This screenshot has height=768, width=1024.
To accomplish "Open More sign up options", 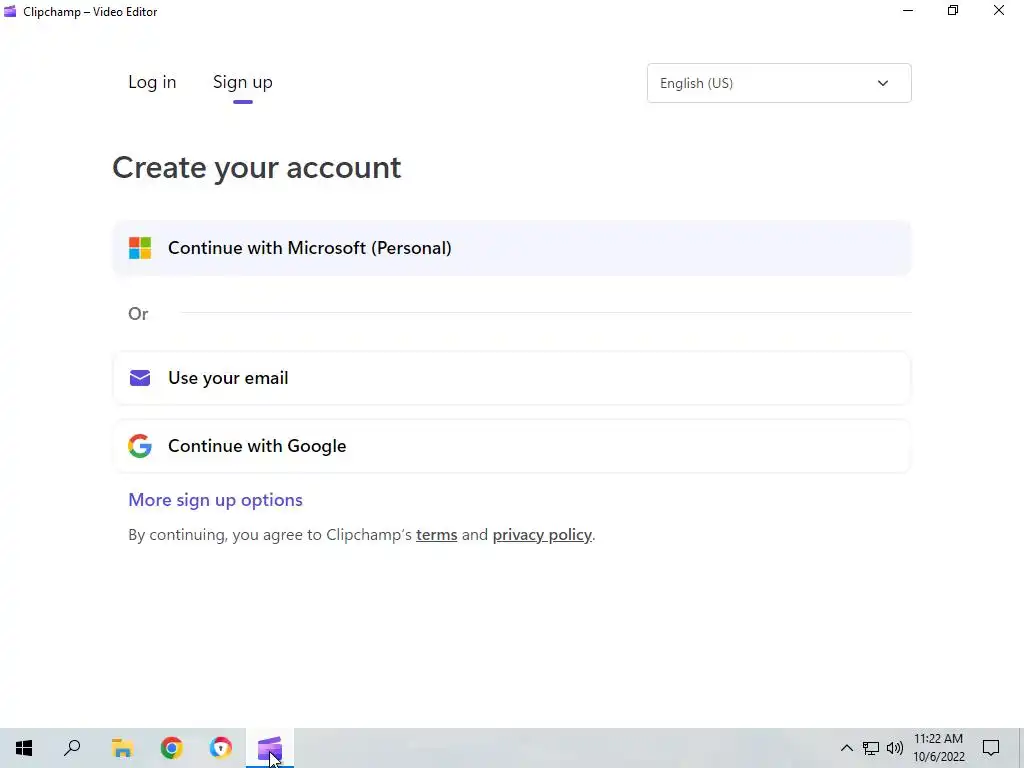I will pyautogui.click(x=216, y=500).
